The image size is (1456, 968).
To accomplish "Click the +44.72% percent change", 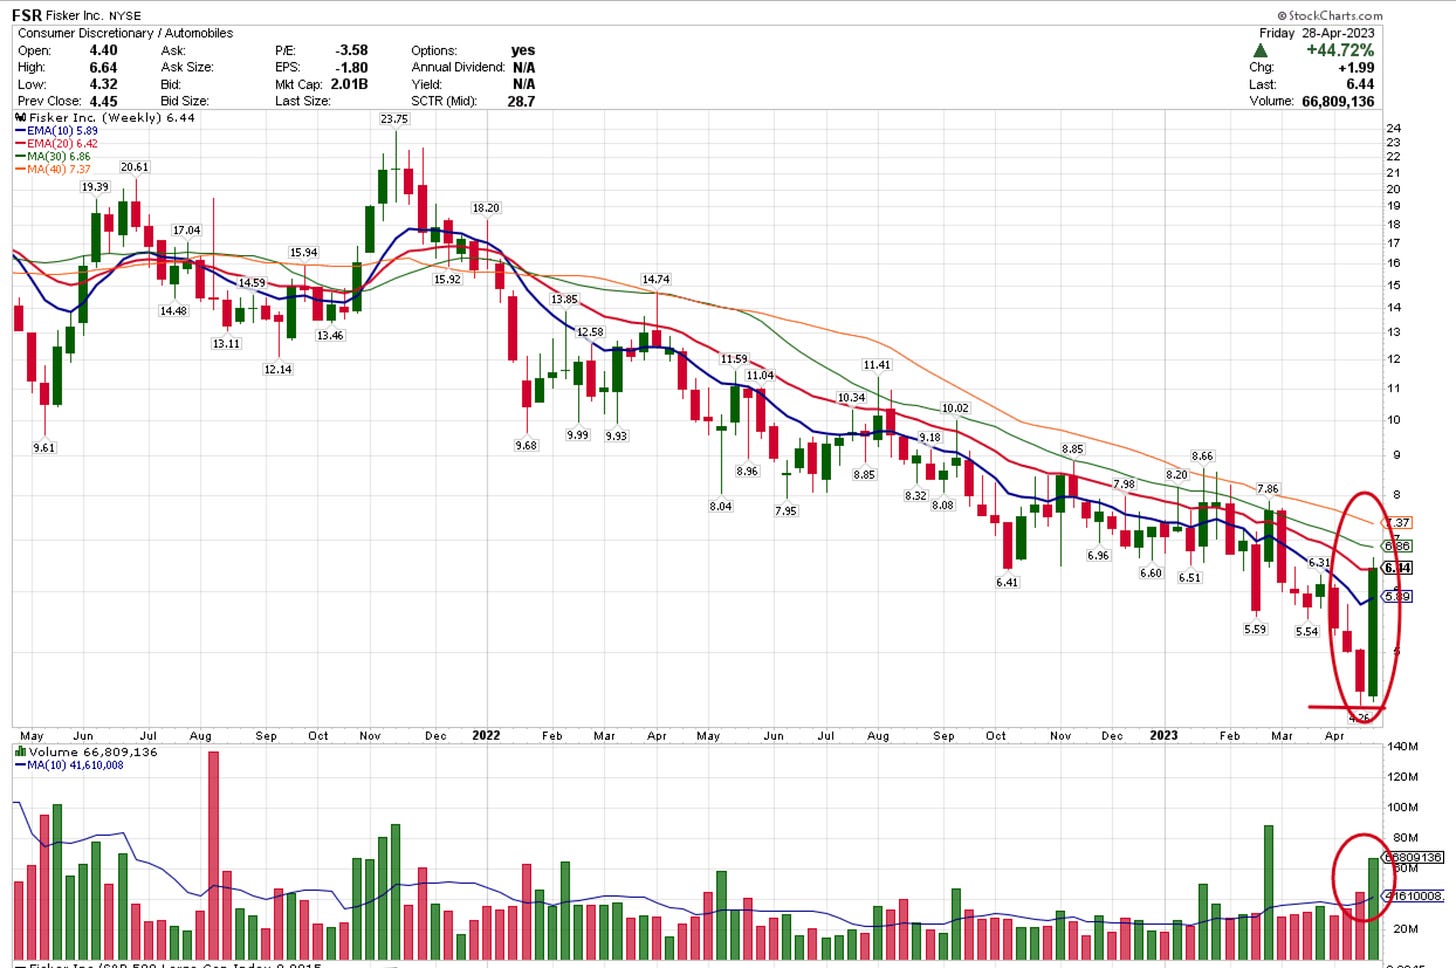I will coord(1340,50).
